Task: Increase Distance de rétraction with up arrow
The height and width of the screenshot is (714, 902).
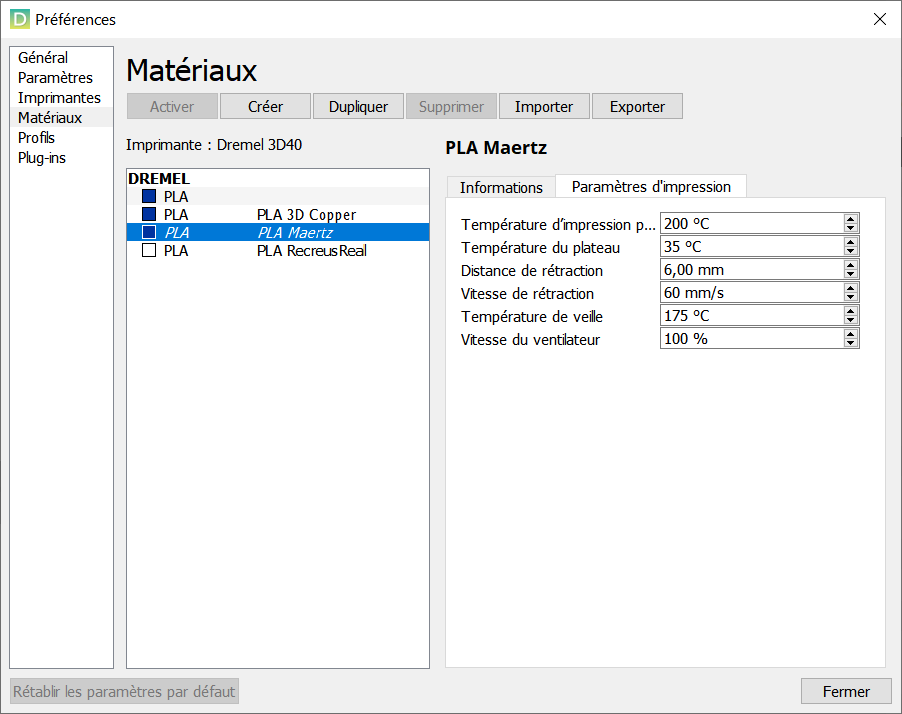Action: click(851, 265)
